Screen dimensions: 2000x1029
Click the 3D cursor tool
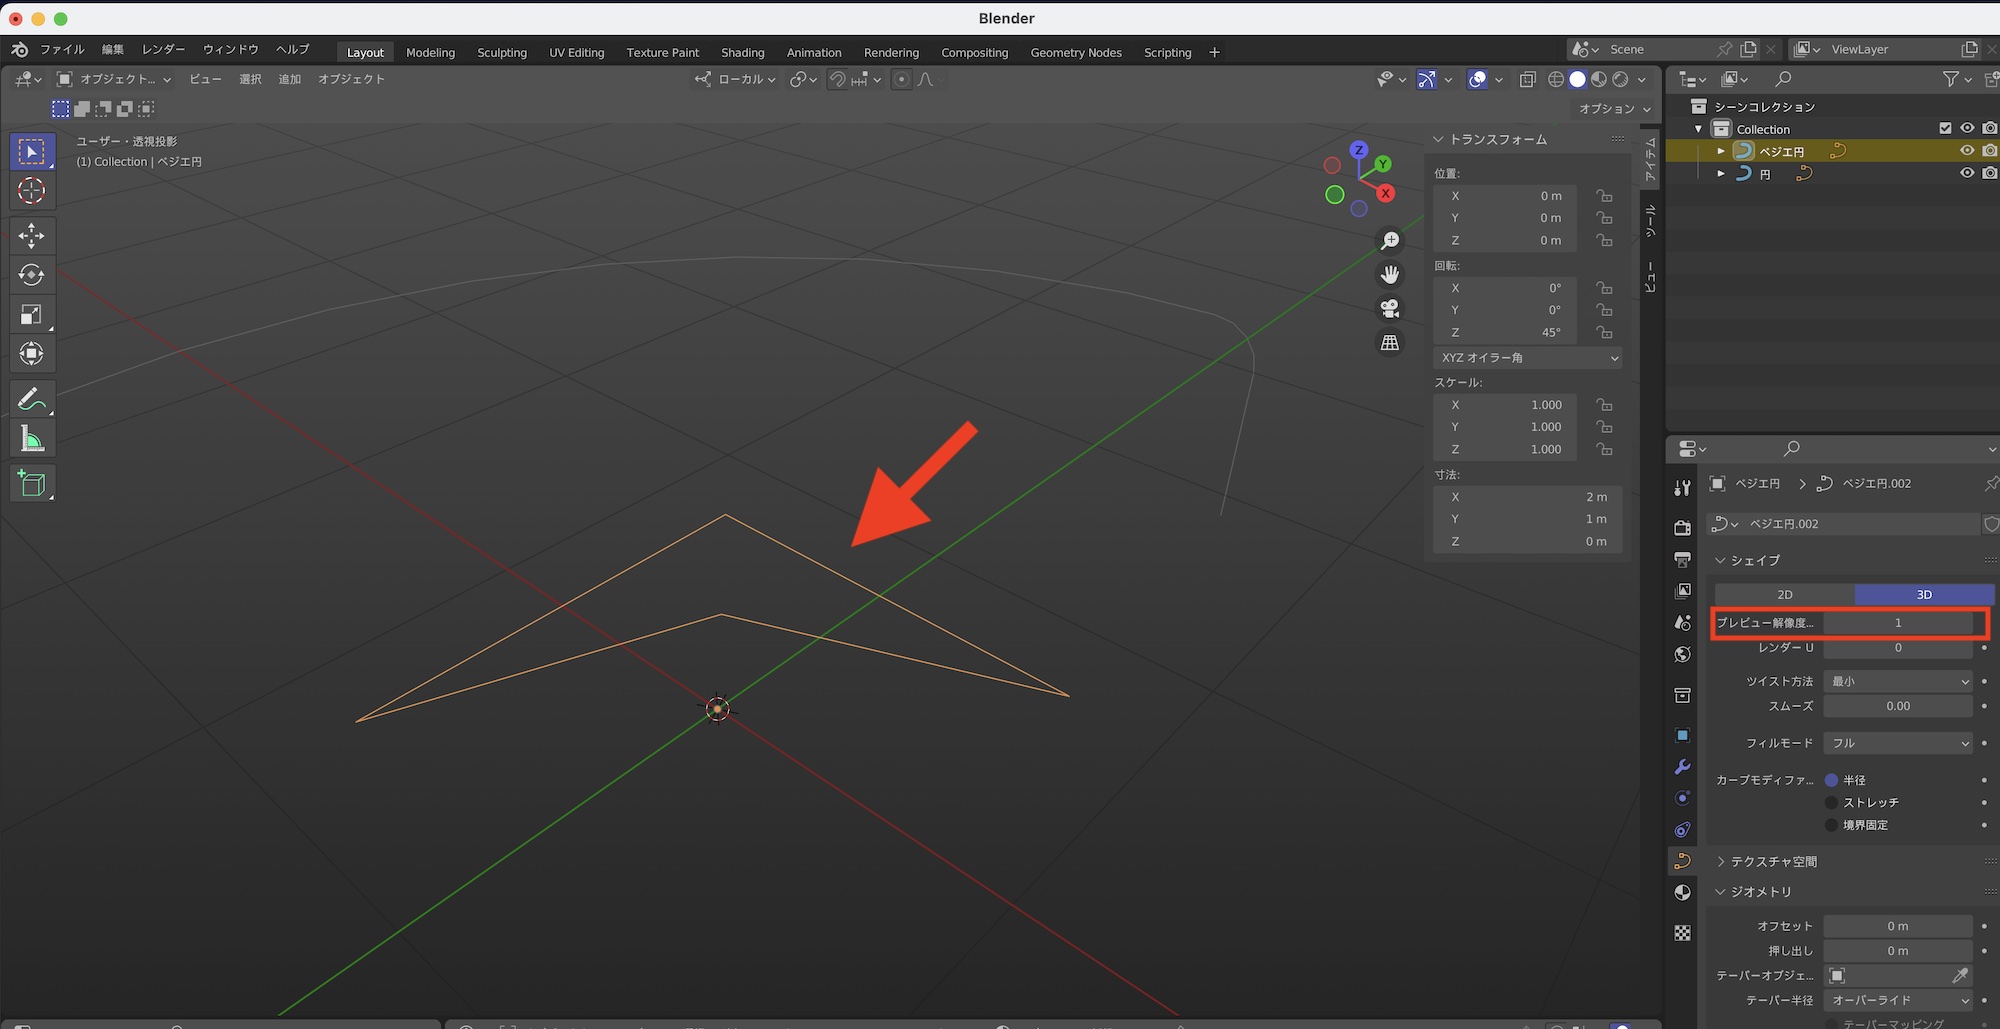coord(31,191)
